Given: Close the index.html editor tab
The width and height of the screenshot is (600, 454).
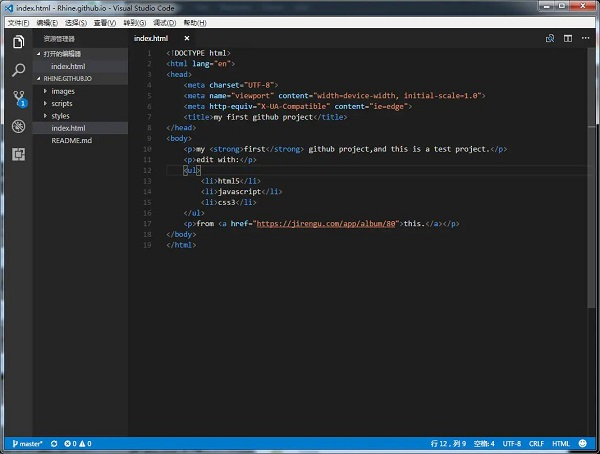Looking at the screenshot, I should pyautogui.click(x=186, y=38).
